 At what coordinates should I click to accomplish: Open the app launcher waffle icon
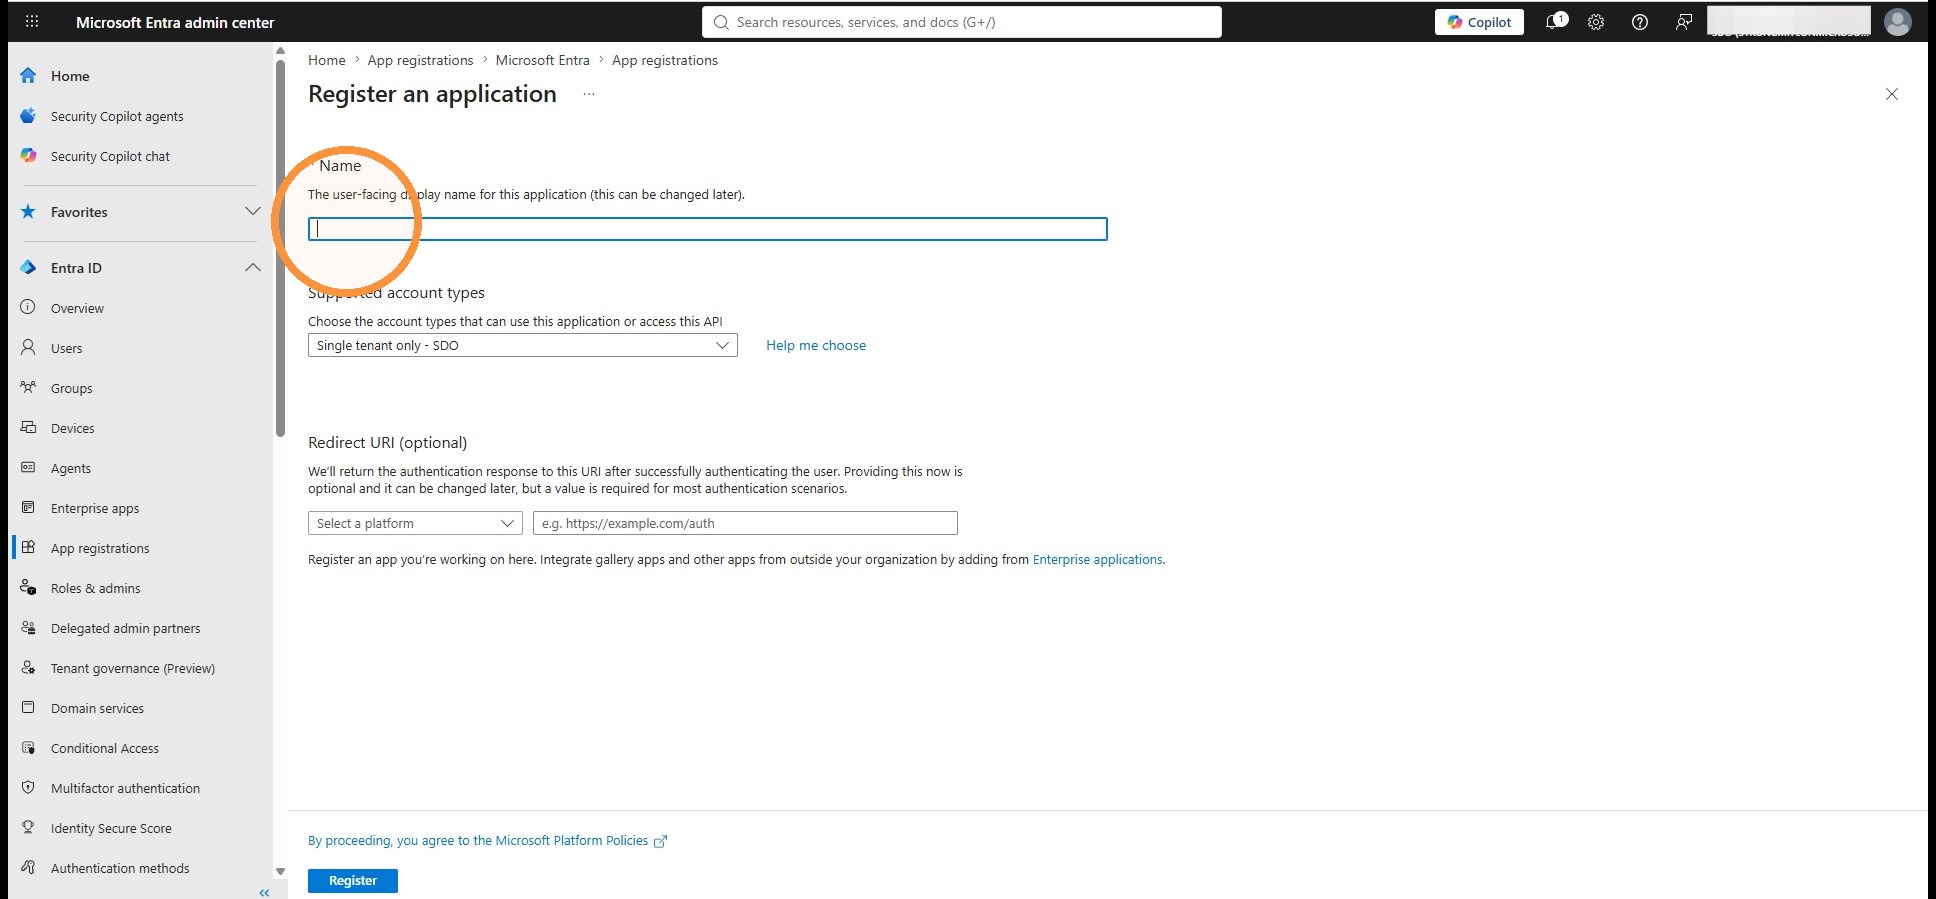32,22
